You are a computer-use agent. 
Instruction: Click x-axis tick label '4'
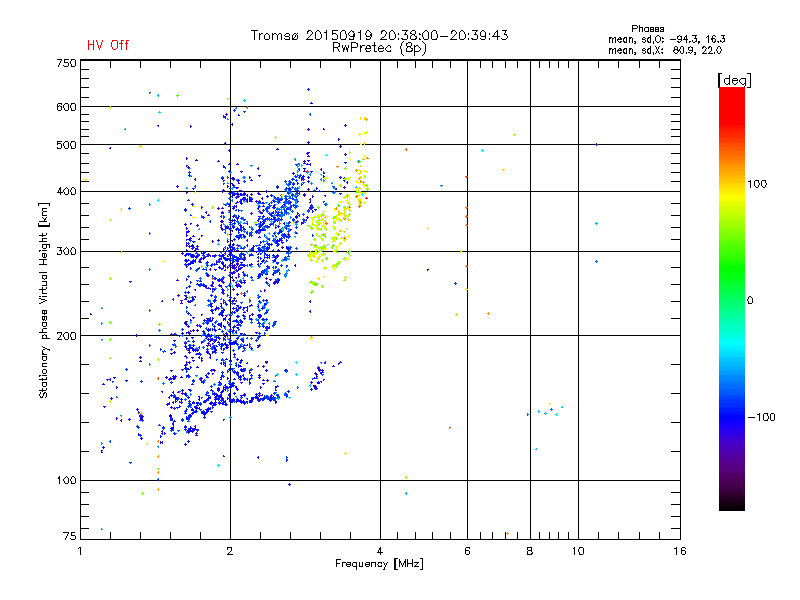[380, 551]
